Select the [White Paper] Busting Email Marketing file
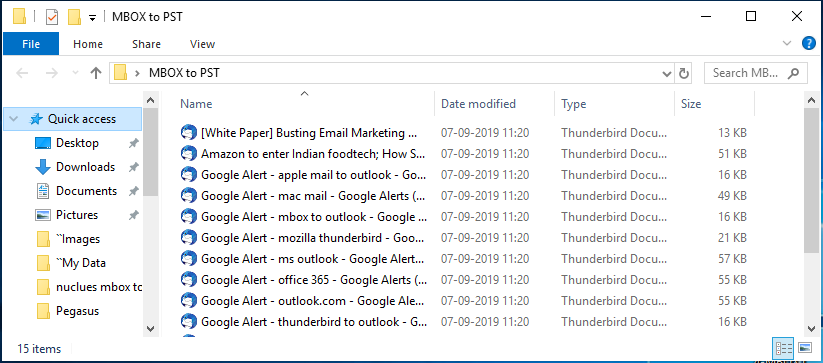Viewport: 823px width, 363px height. (x=310, y=133)
